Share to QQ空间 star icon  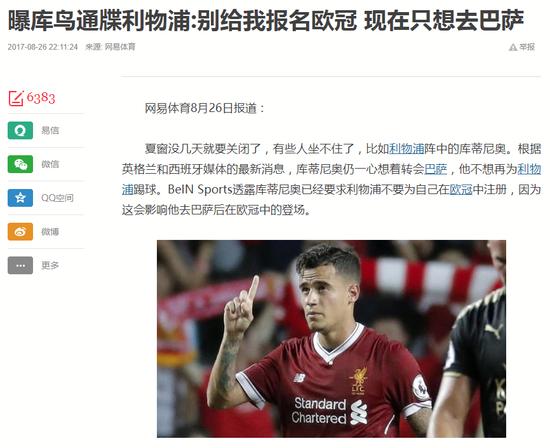pyautogui.click(x=20, y=198)
